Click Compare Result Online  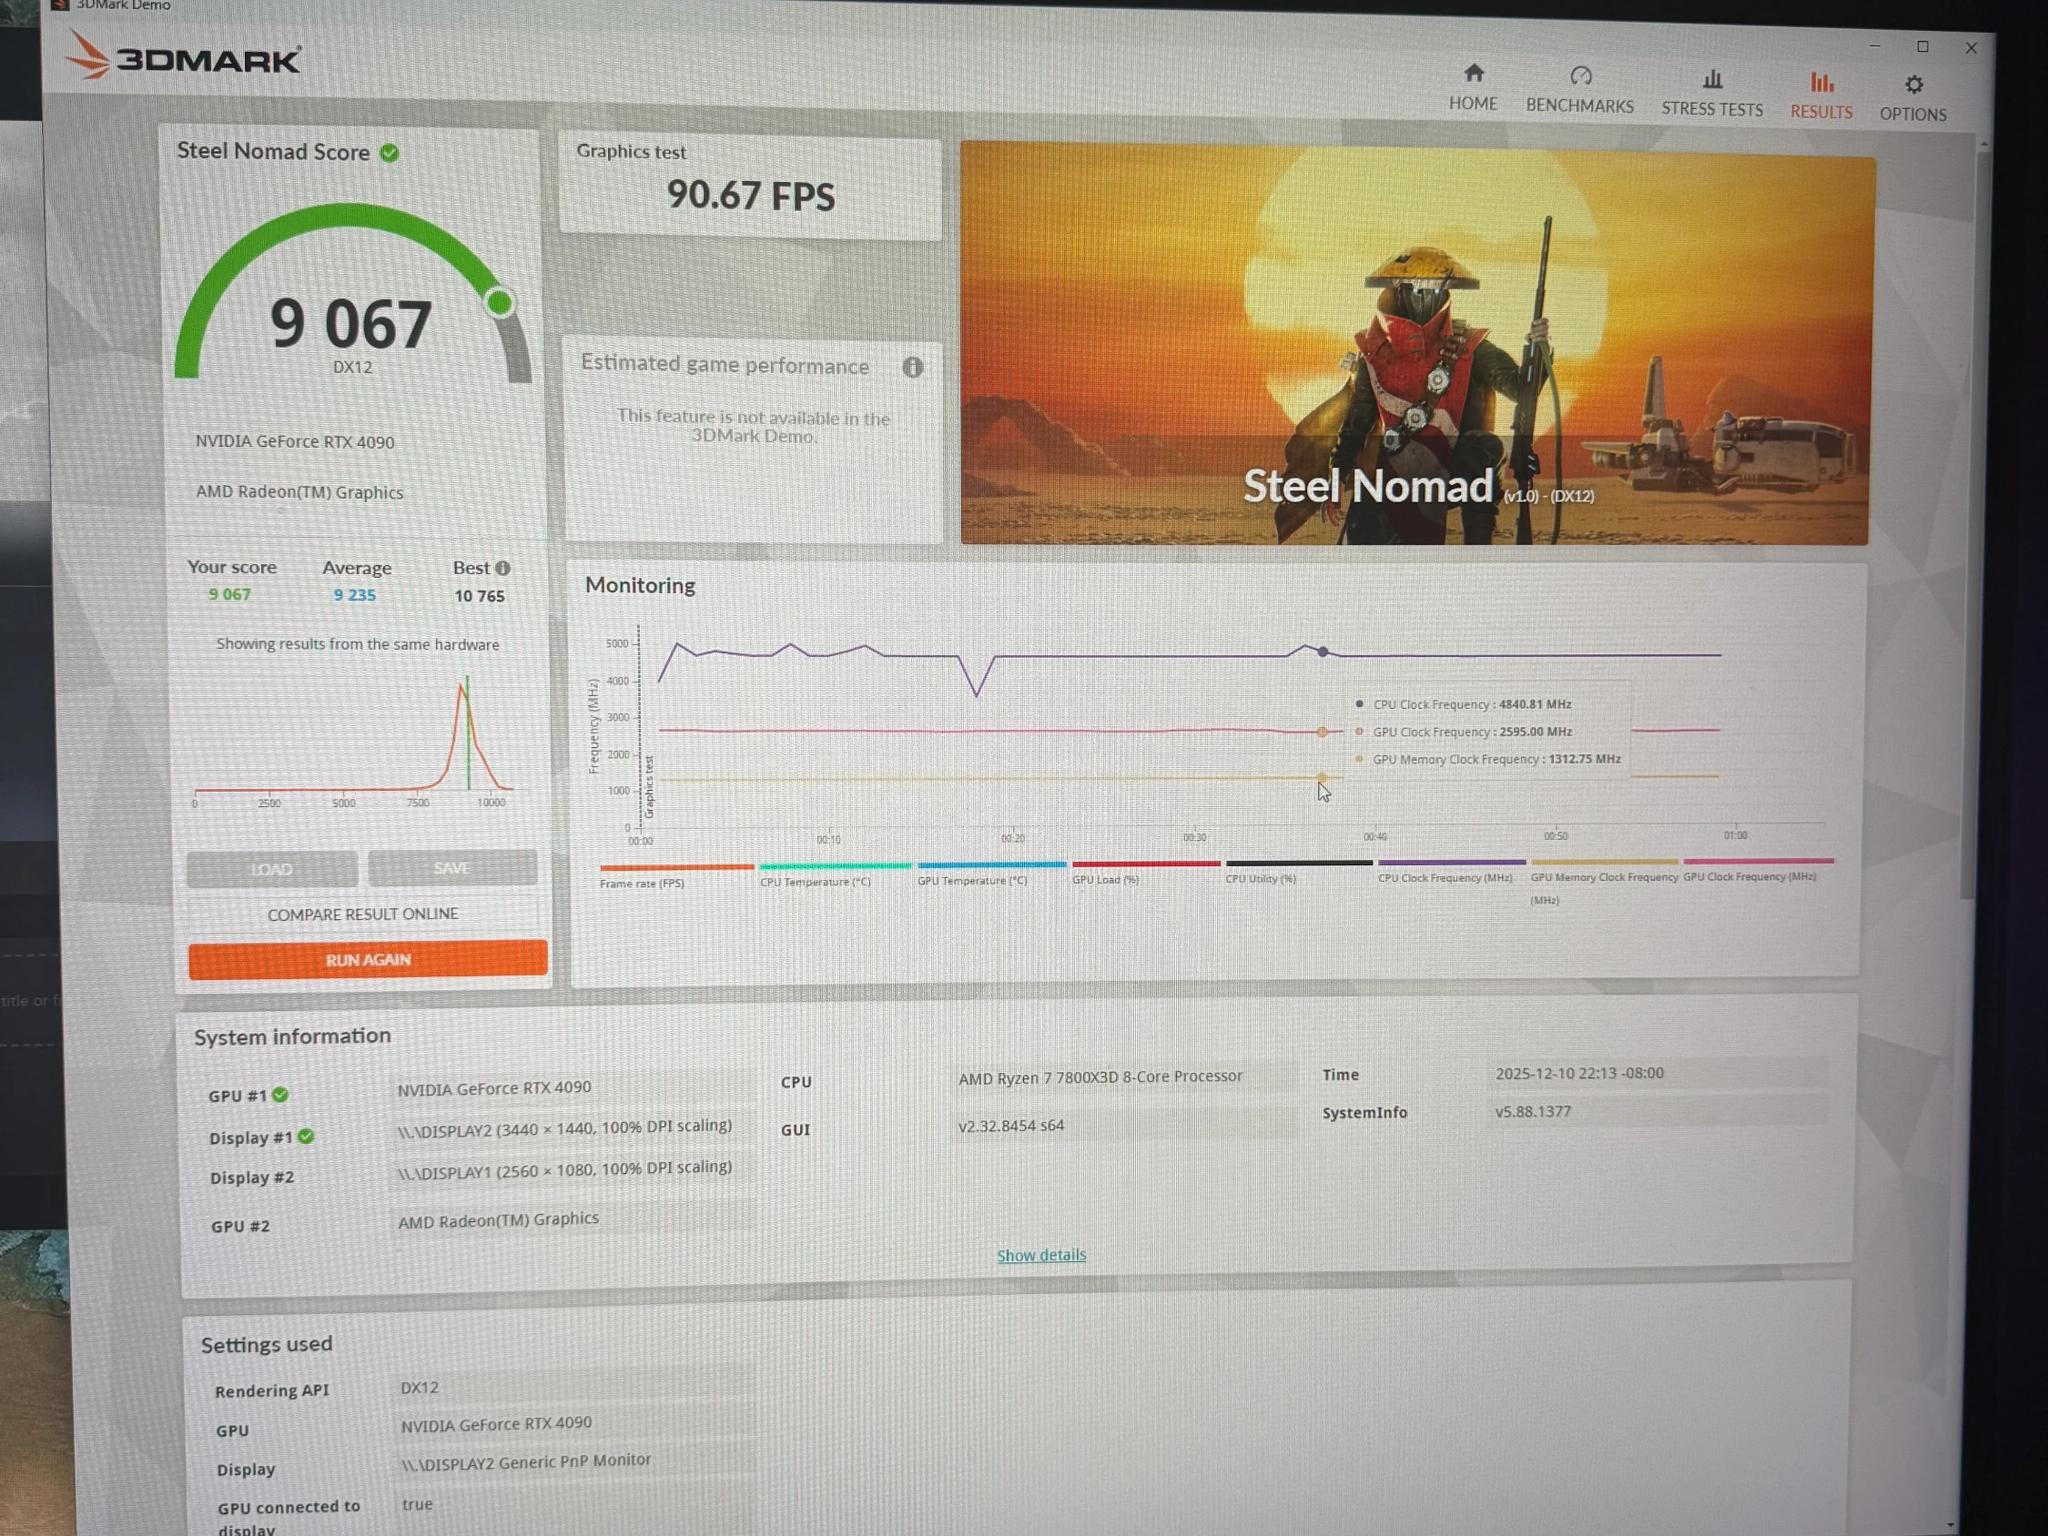coord(363,914)
